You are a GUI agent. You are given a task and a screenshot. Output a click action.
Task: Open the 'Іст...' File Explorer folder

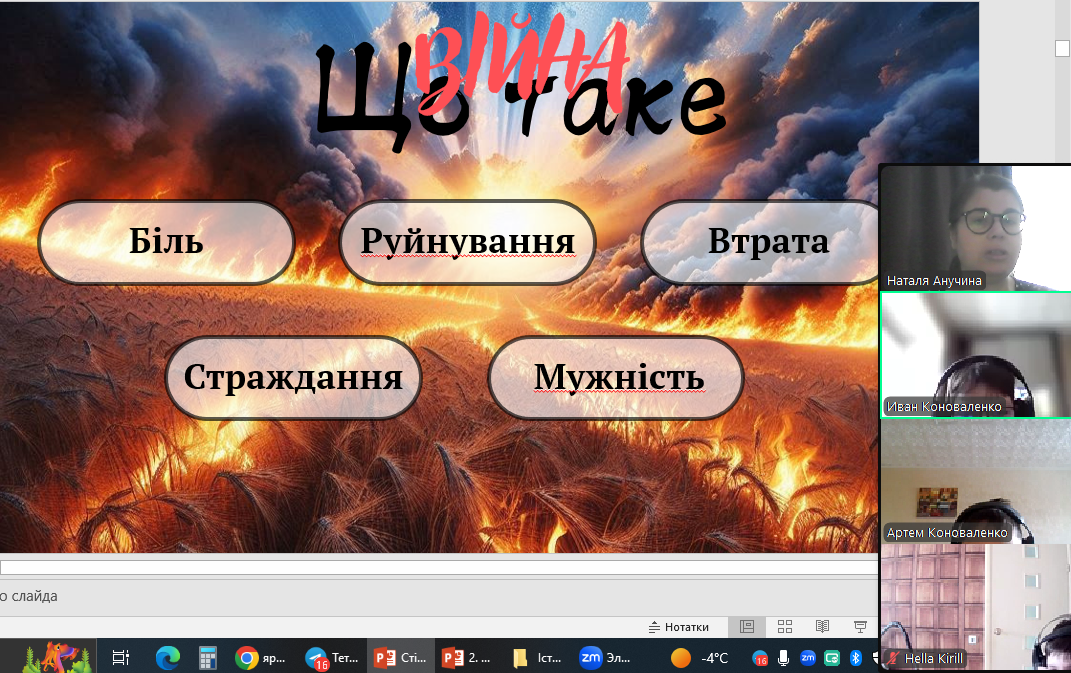(538, 657)
